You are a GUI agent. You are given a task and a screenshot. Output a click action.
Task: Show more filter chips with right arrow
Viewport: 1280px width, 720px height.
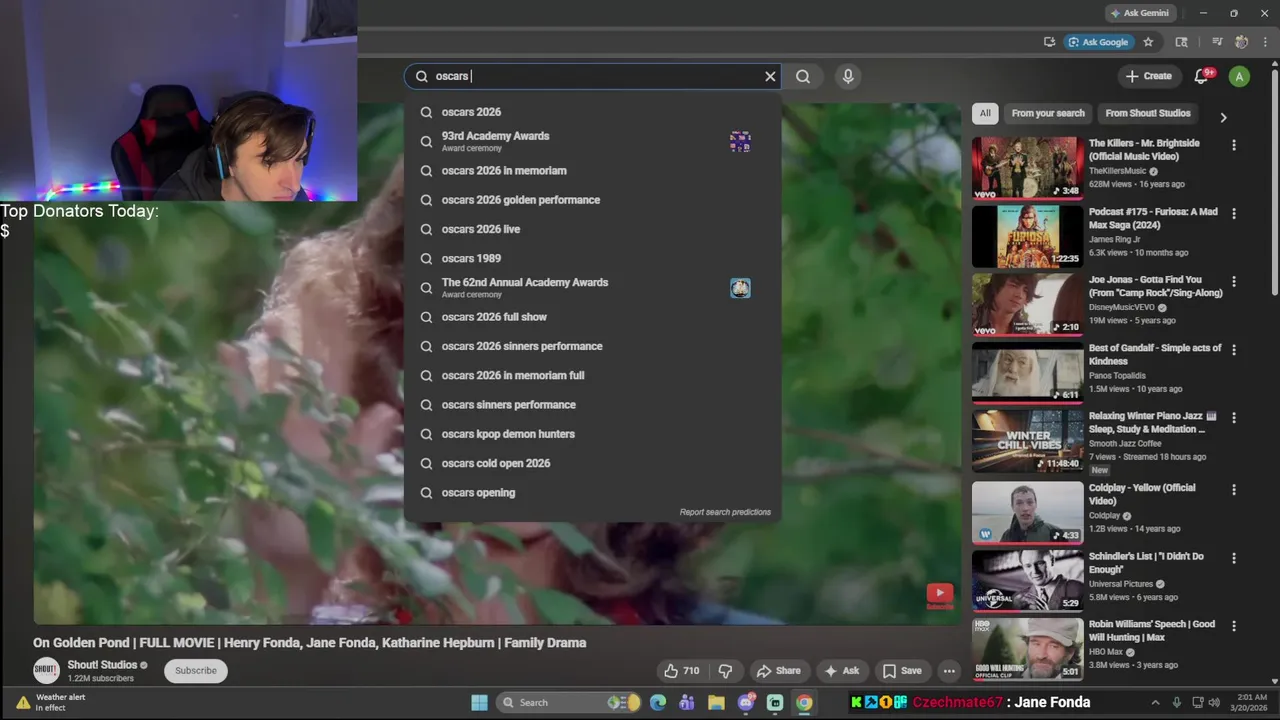(1223, 117)
